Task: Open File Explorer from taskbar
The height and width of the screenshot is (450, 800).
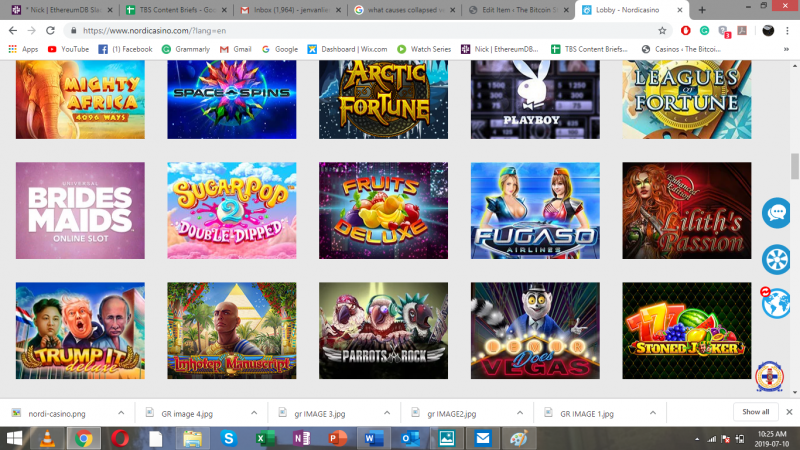Action: coord(192,438)
